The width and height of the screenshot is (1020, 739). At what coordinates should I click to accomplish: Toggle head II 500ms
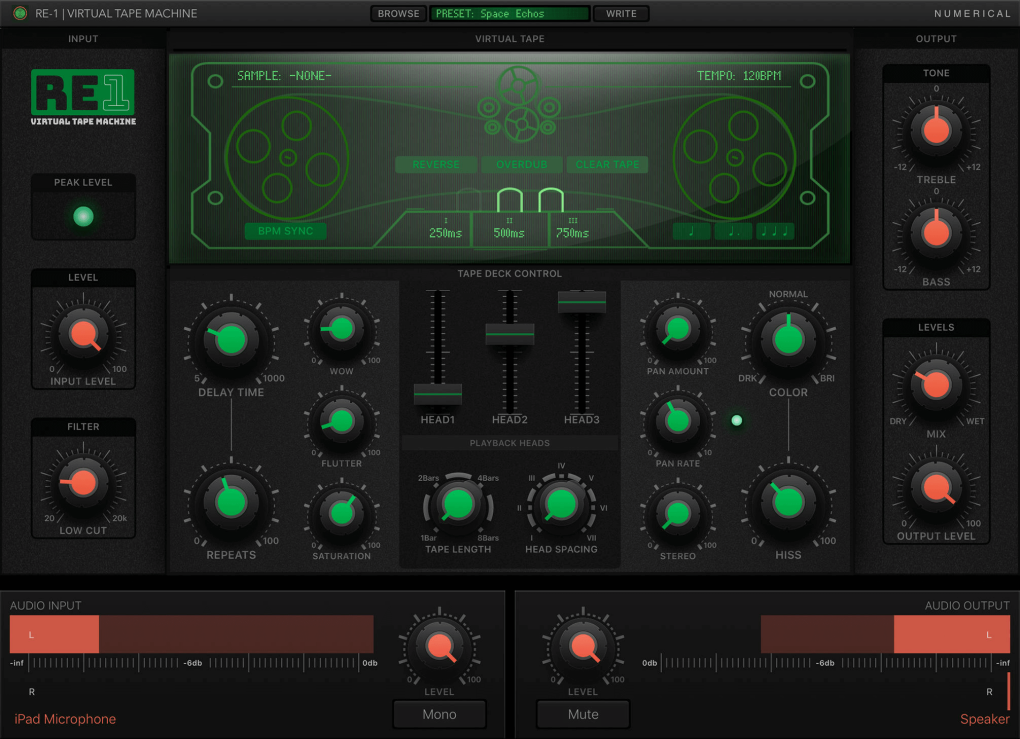509,230
